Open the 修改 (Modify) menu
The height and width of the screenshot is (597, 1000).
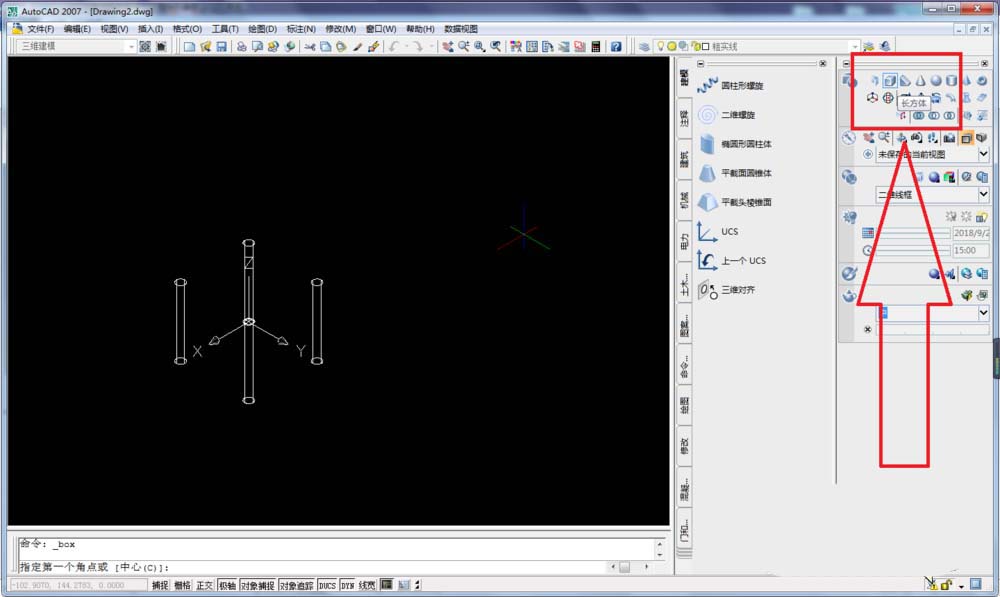(338, 28)
